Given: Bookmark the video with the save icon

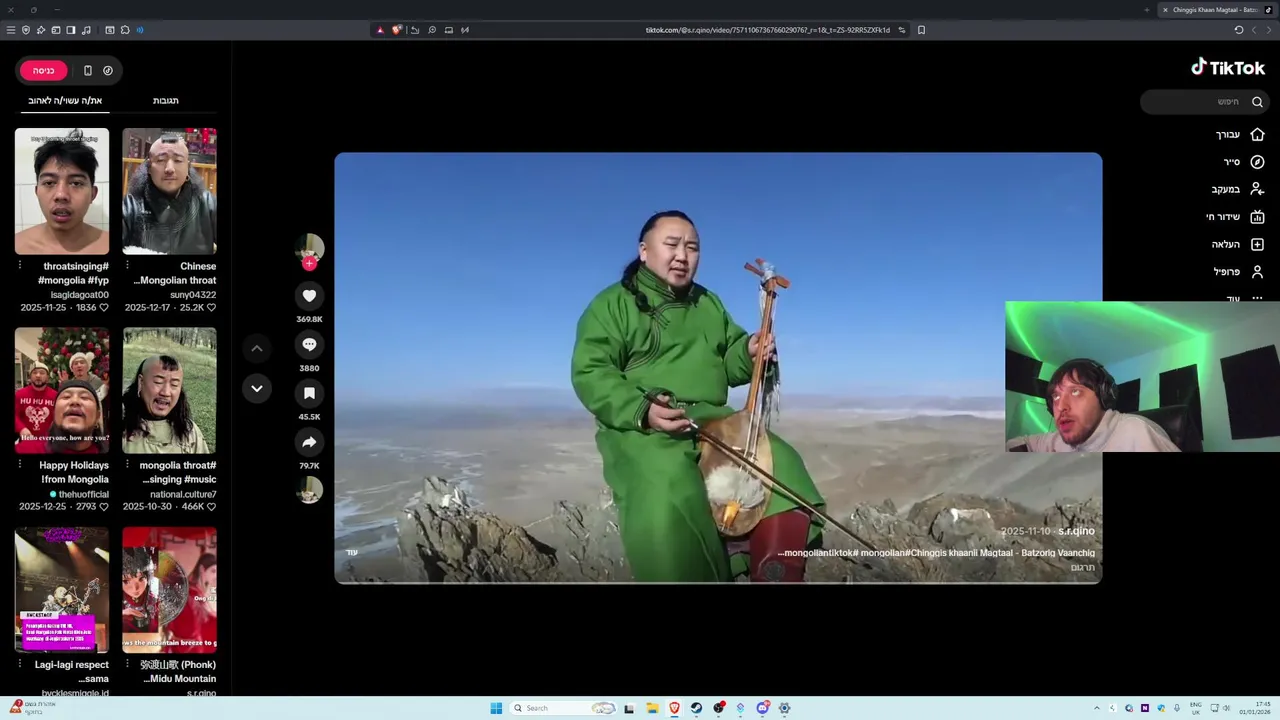Looking at the screenshot, I should click(x=309, y=393).
